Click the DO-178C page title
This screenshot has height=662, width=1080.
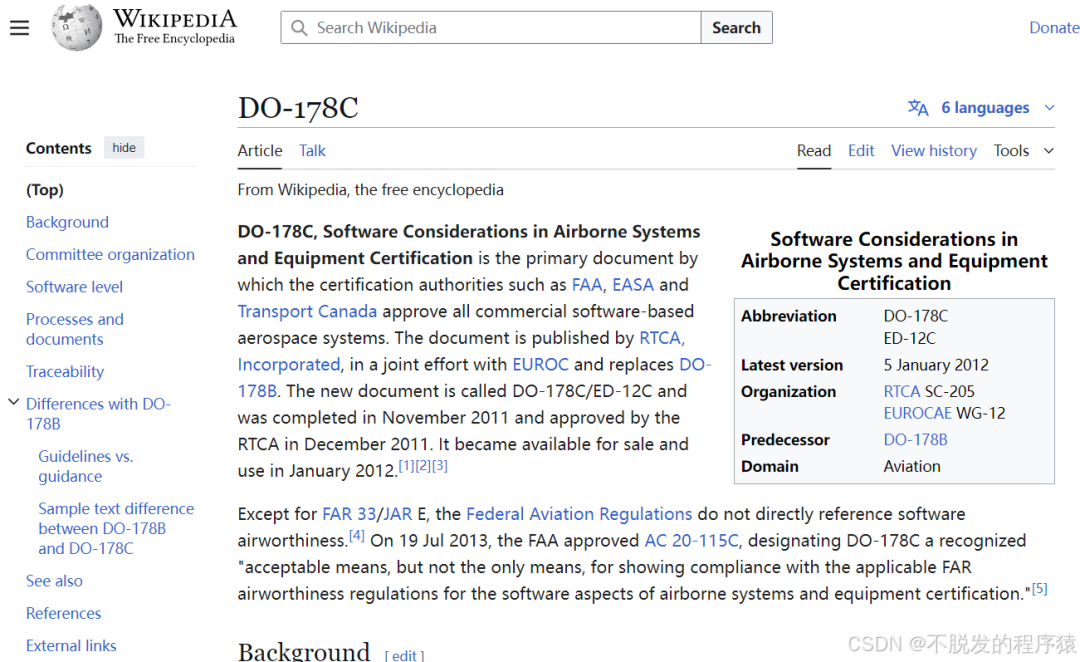coord(298,108)
